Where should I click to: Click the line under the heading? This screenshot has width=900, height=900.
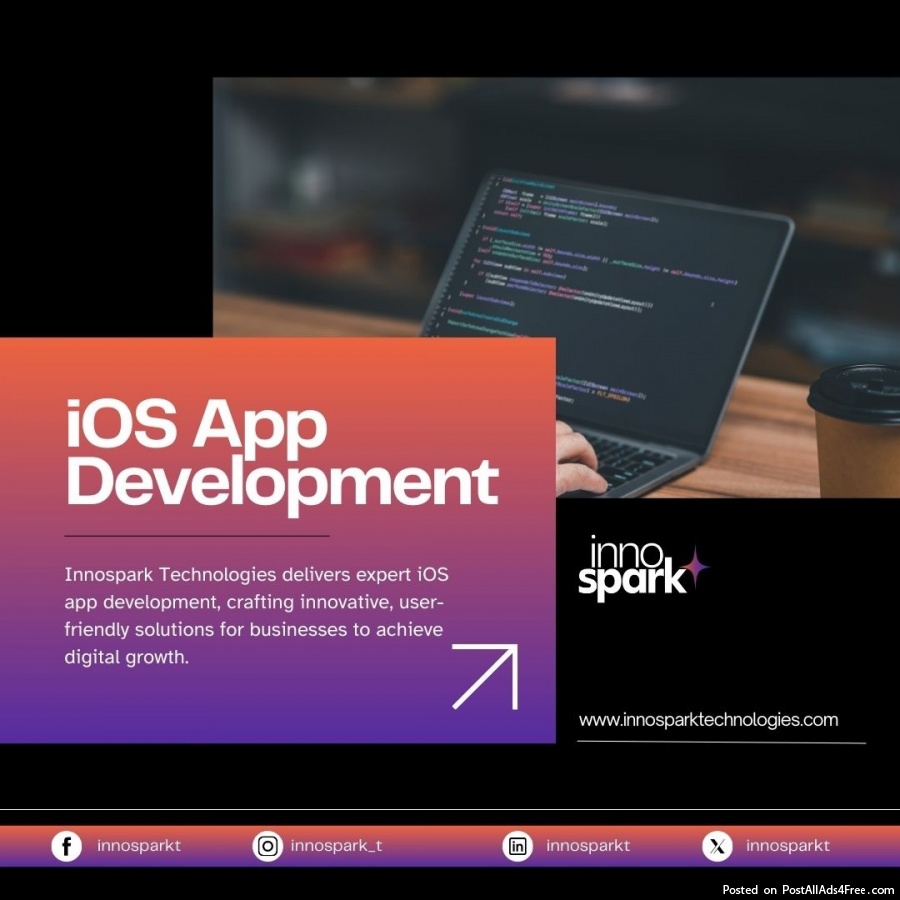196,536
